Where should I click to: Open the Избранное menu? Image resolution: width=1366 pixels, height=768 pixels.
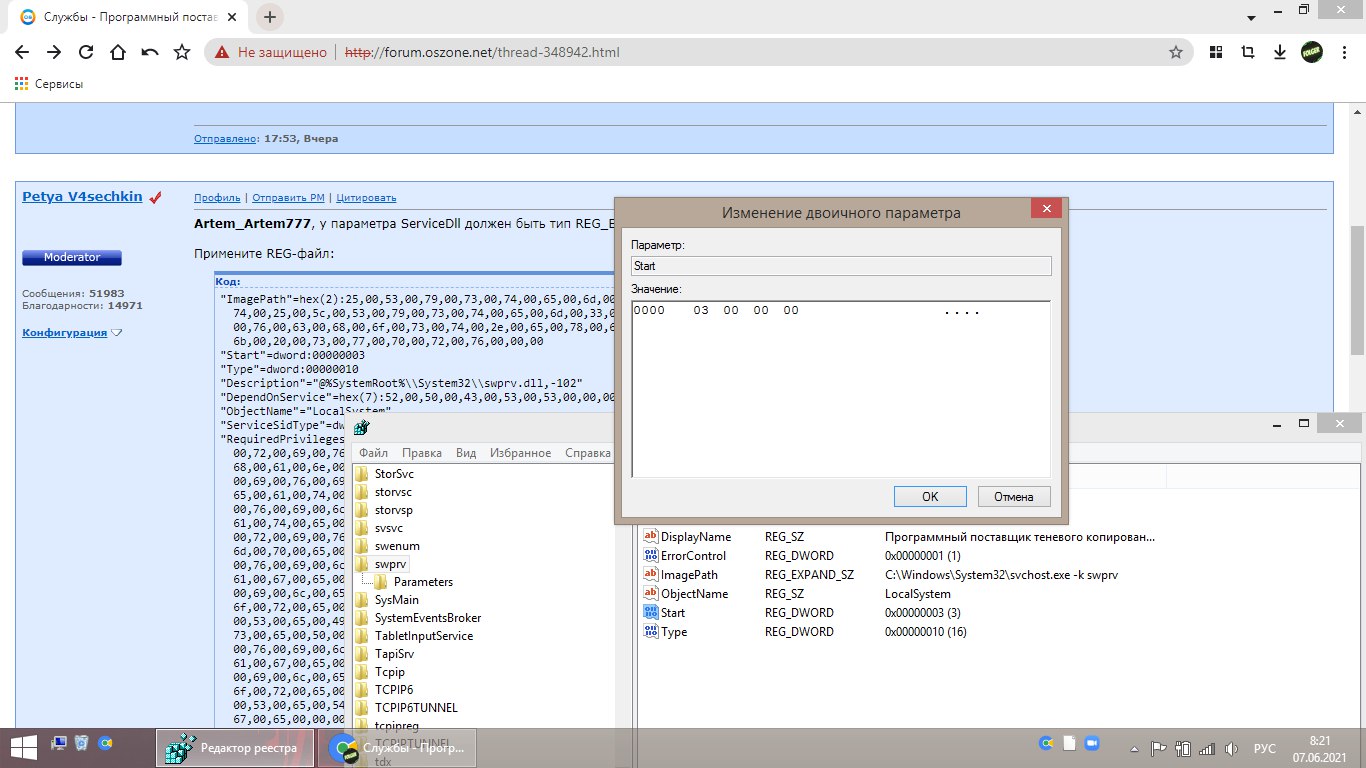(520, 453)
